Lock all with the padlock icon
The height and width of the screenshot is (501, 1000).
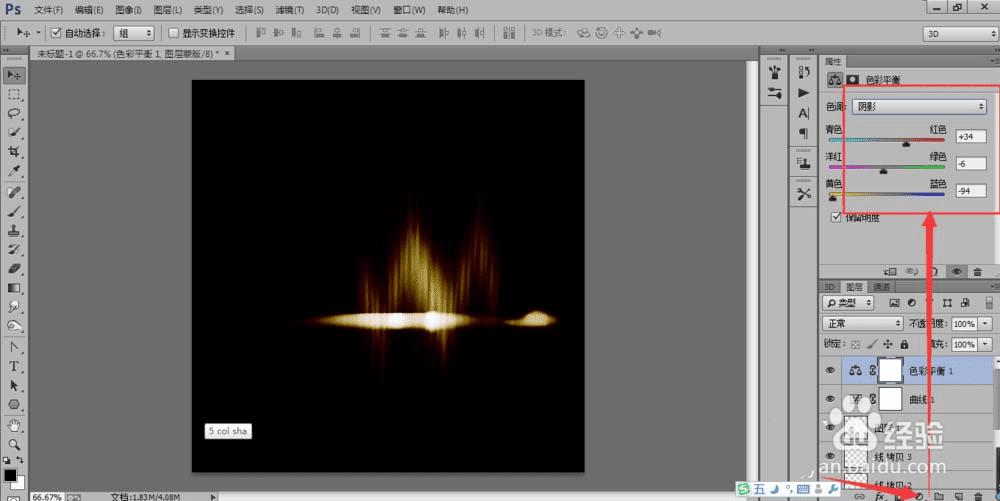pos(904,344)
